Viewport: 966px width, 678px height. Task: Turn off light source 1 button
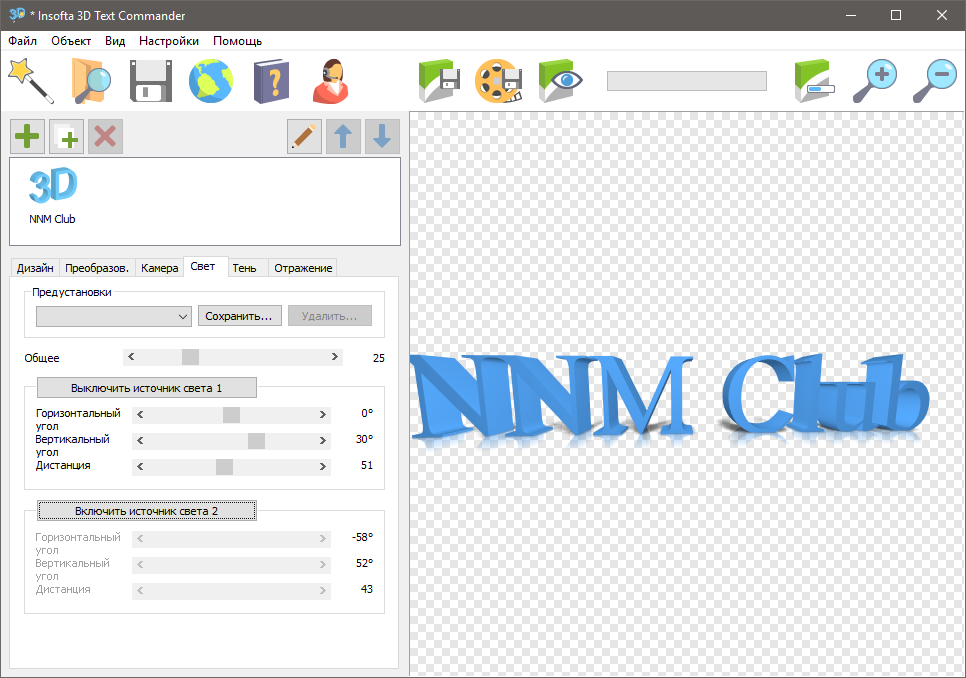click(147, 388)
